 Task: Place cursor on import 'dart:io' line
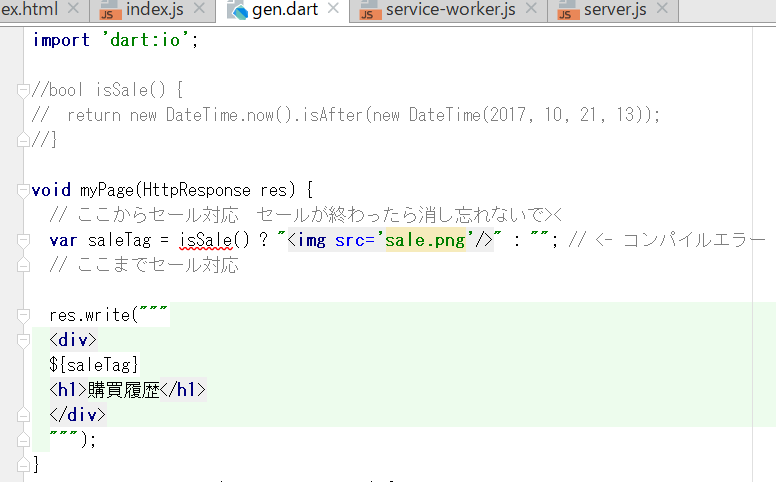pyautogui.click(x=115, y=40)
